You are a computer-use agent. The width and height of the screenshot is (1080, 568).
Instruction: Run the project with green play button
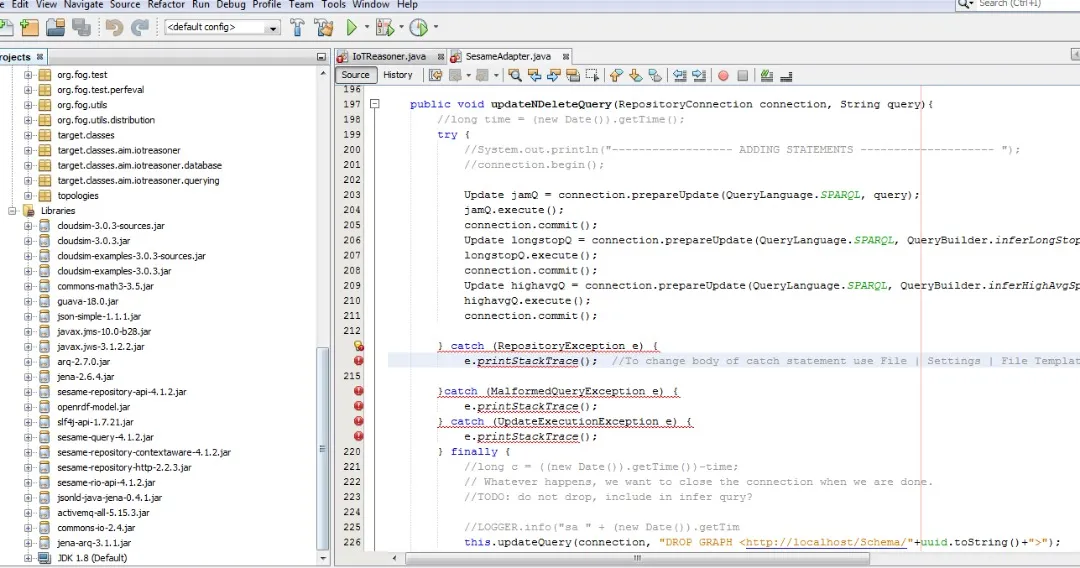pos(352,28)
